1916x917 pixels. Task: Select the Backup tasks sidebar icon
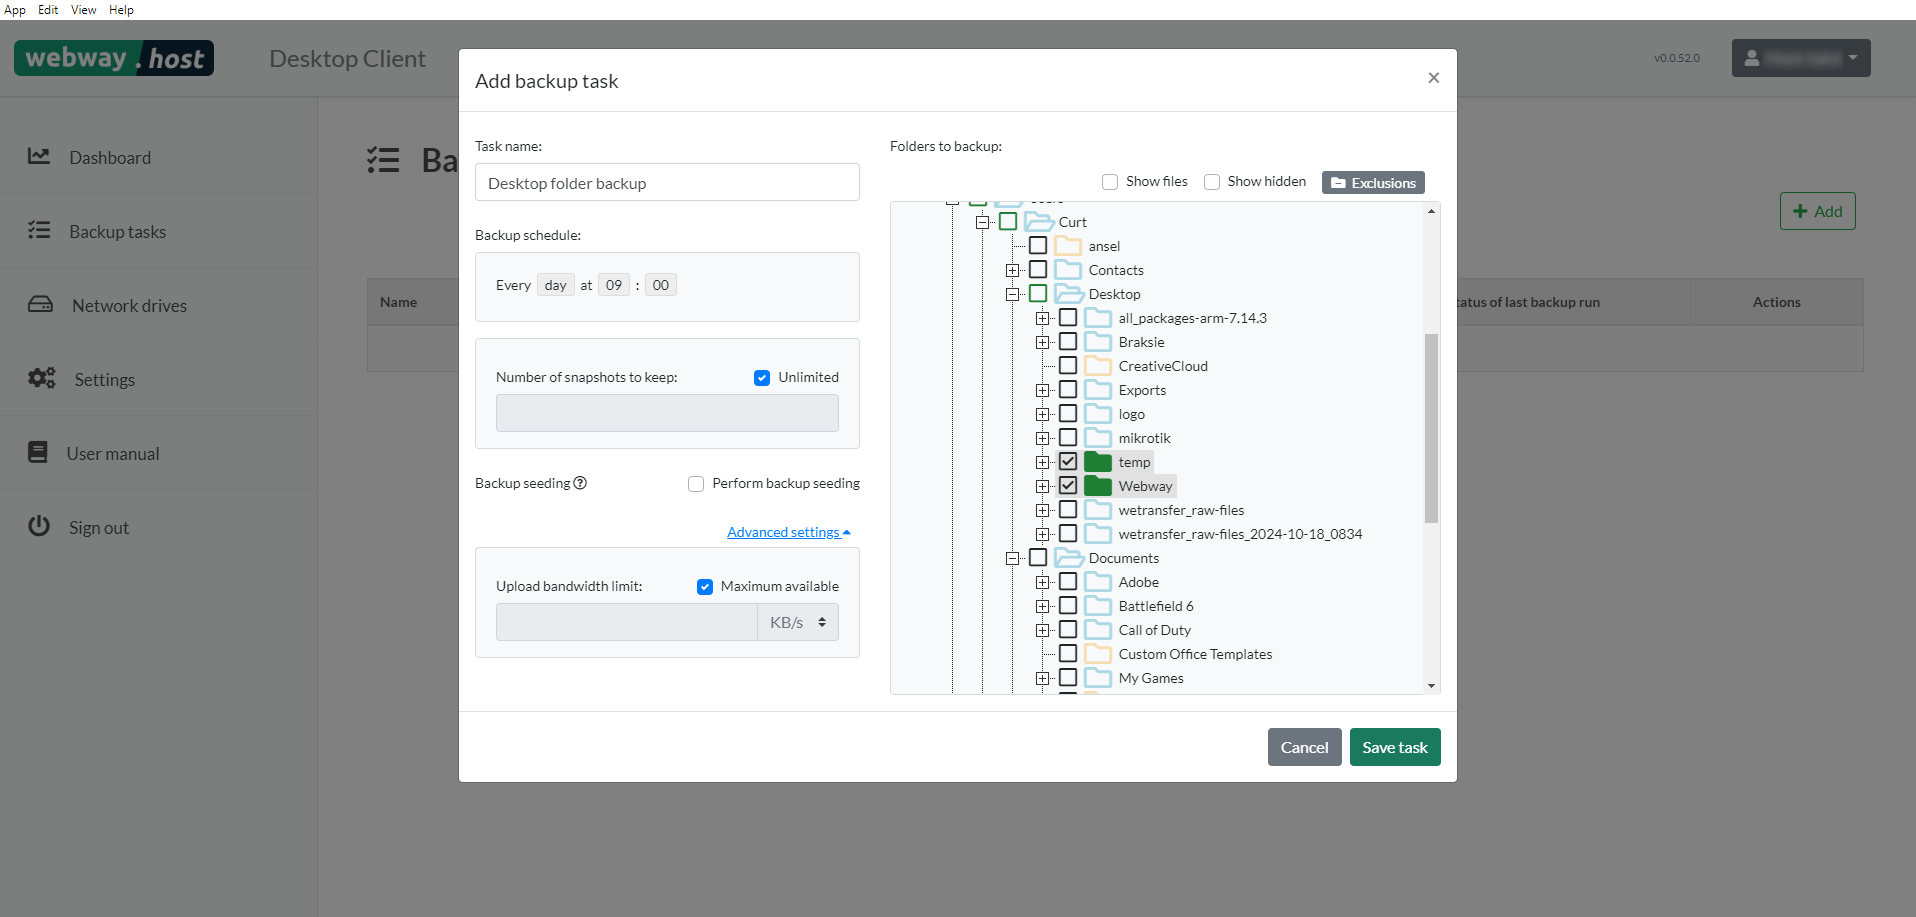click(40, 231)
